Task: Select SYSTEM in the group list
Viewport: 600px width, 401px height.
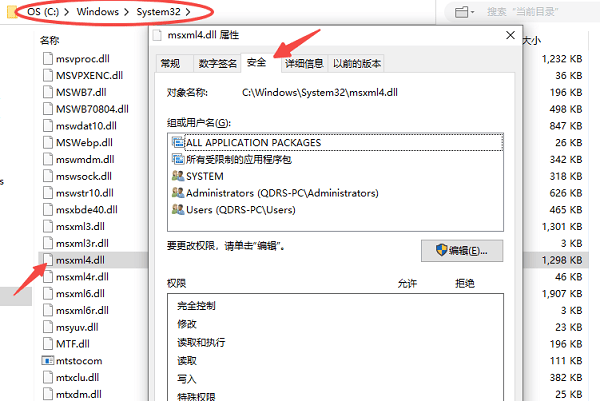Action: 336,176
